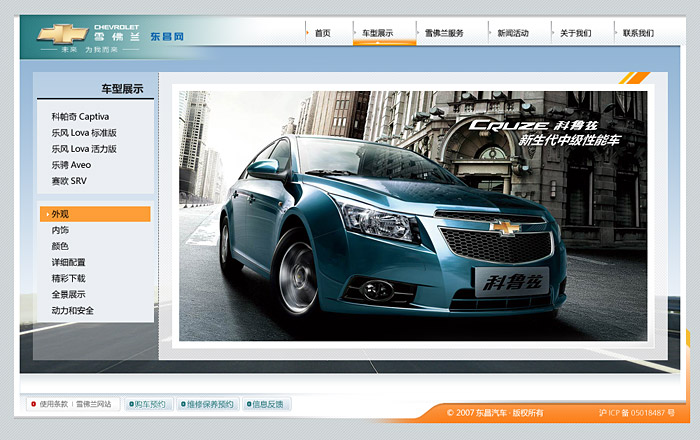This screenshot has width=700, height=440.
Task: Click the 维修保养预约 footer button
Action: pyautogui.click(x=208, y=404)
